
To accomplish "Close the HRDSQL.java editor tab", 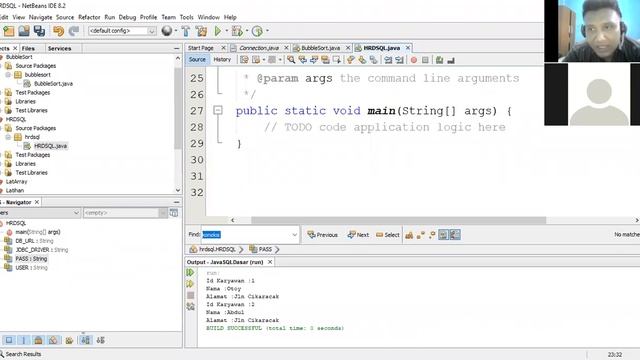I will click(x=407, y=48).
